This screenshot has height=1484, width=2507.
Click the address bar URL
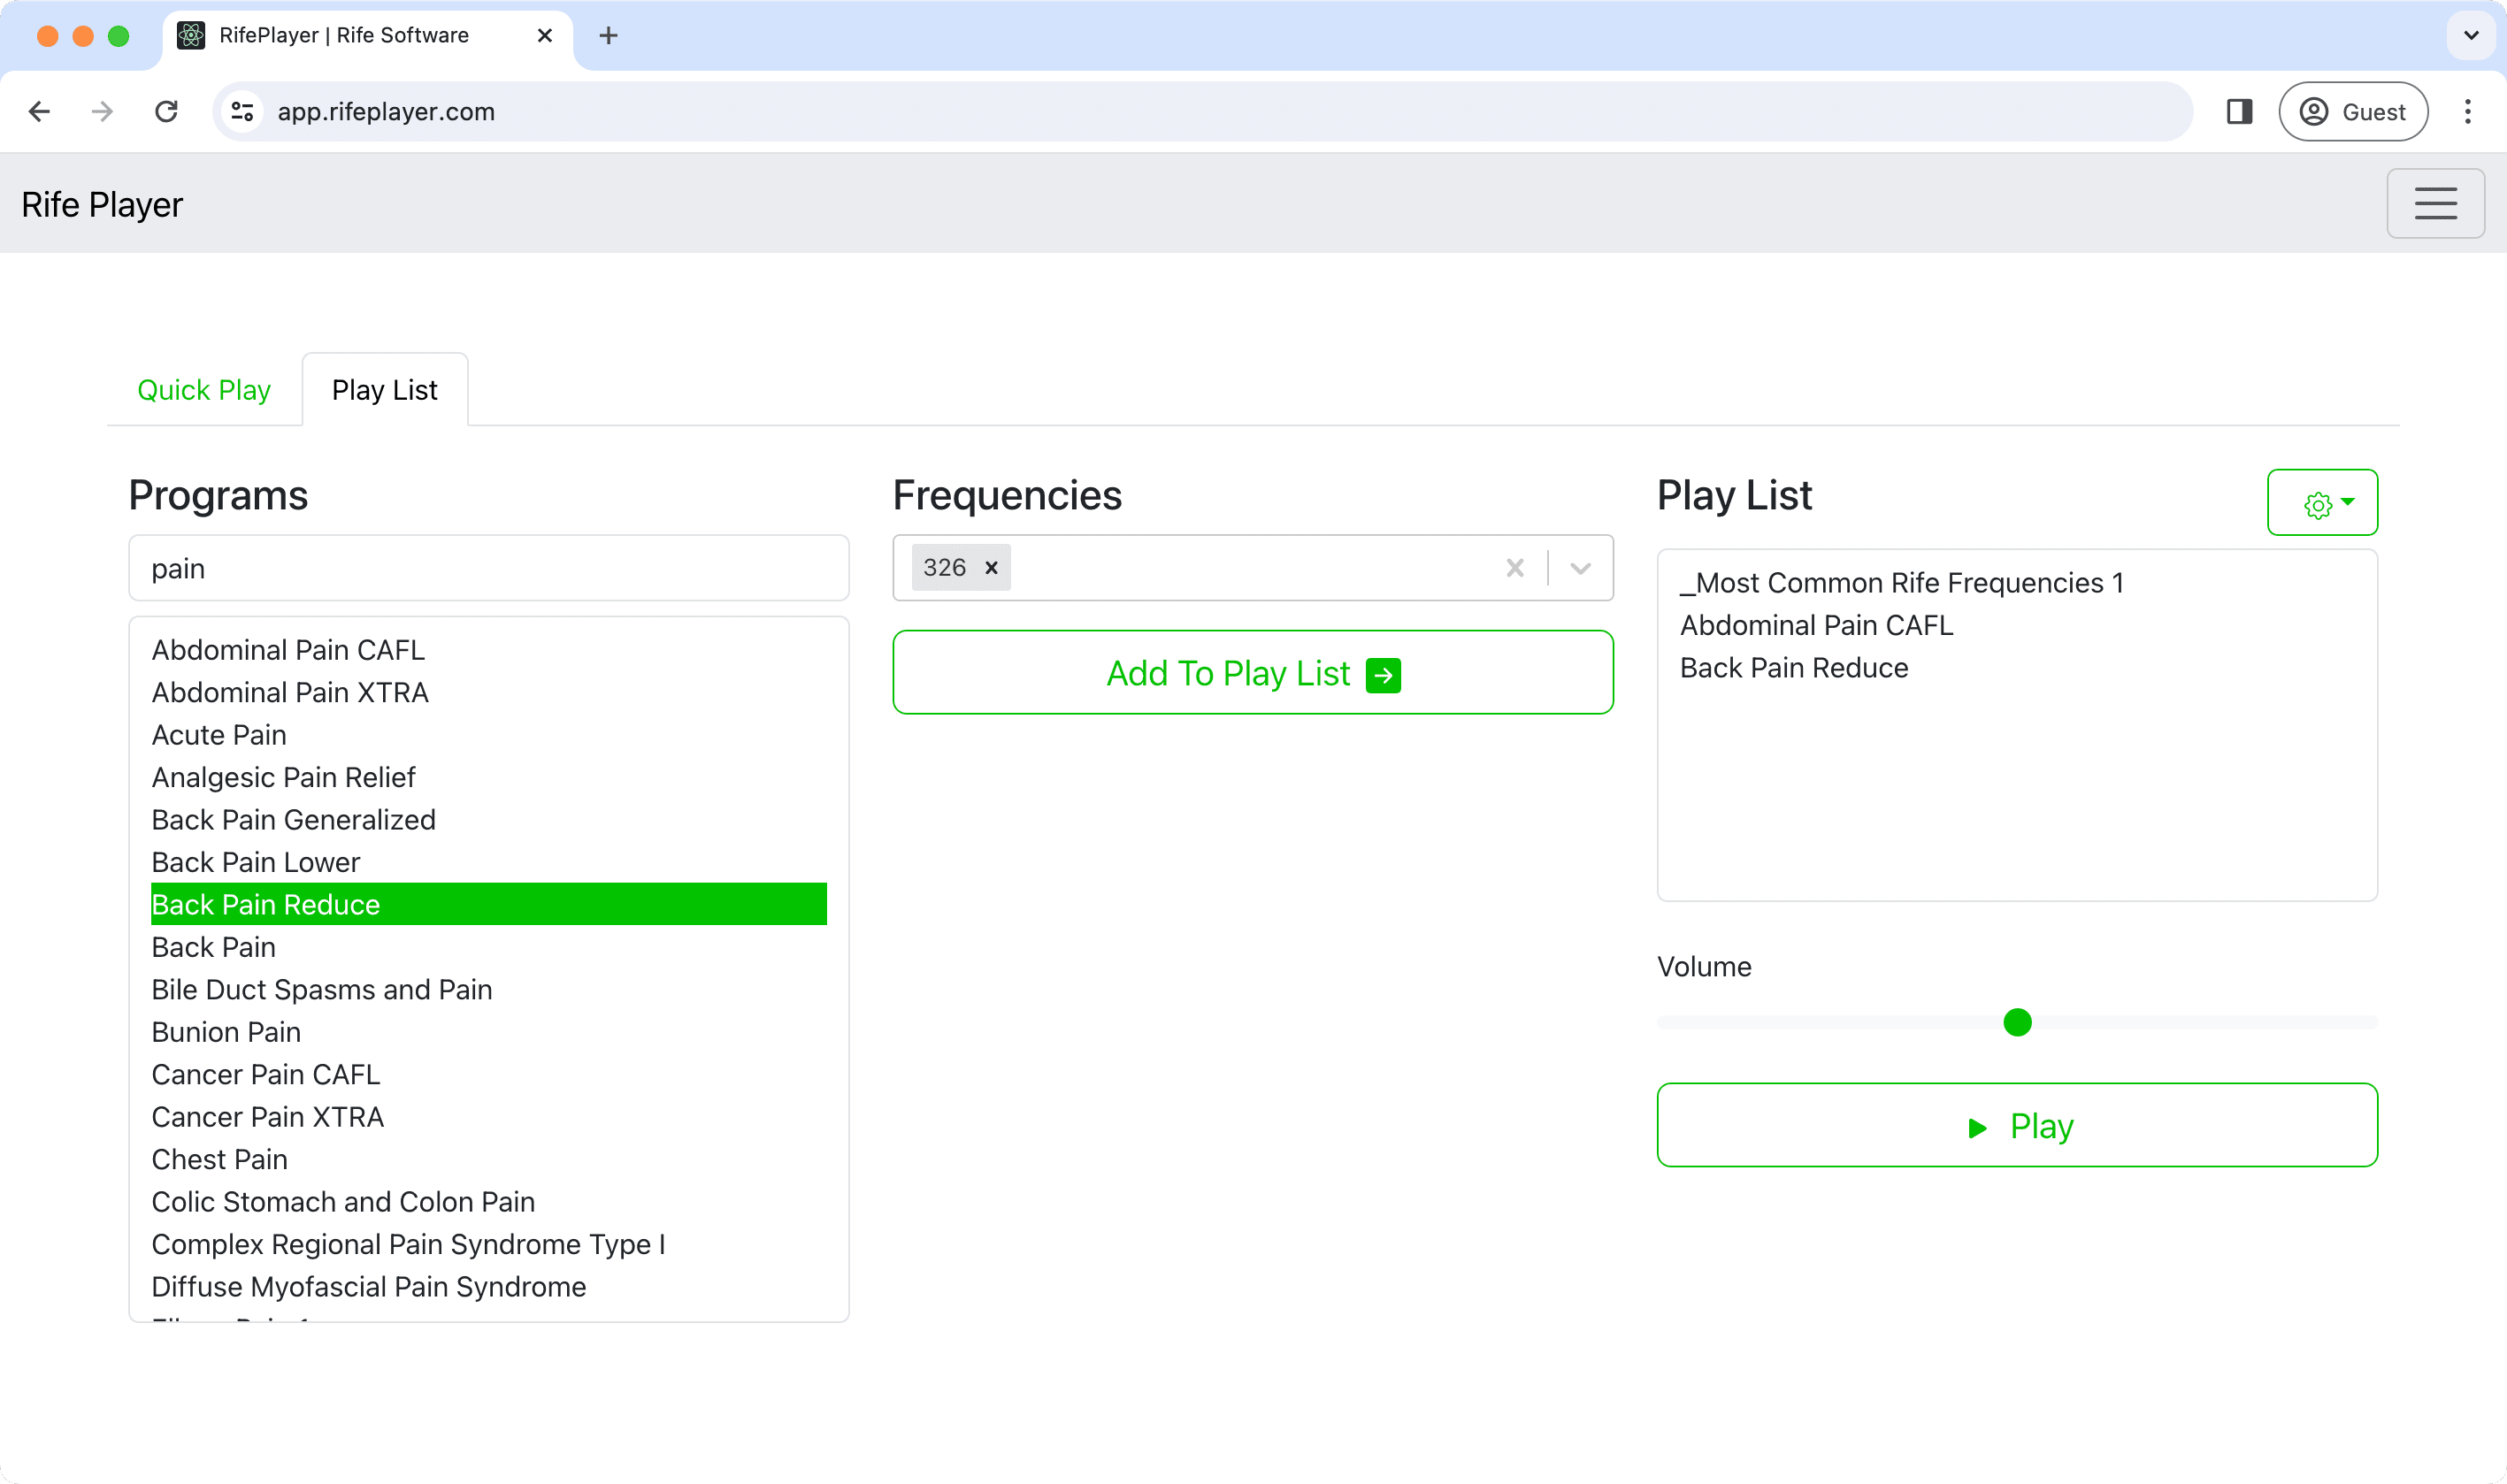coord(386,111)
